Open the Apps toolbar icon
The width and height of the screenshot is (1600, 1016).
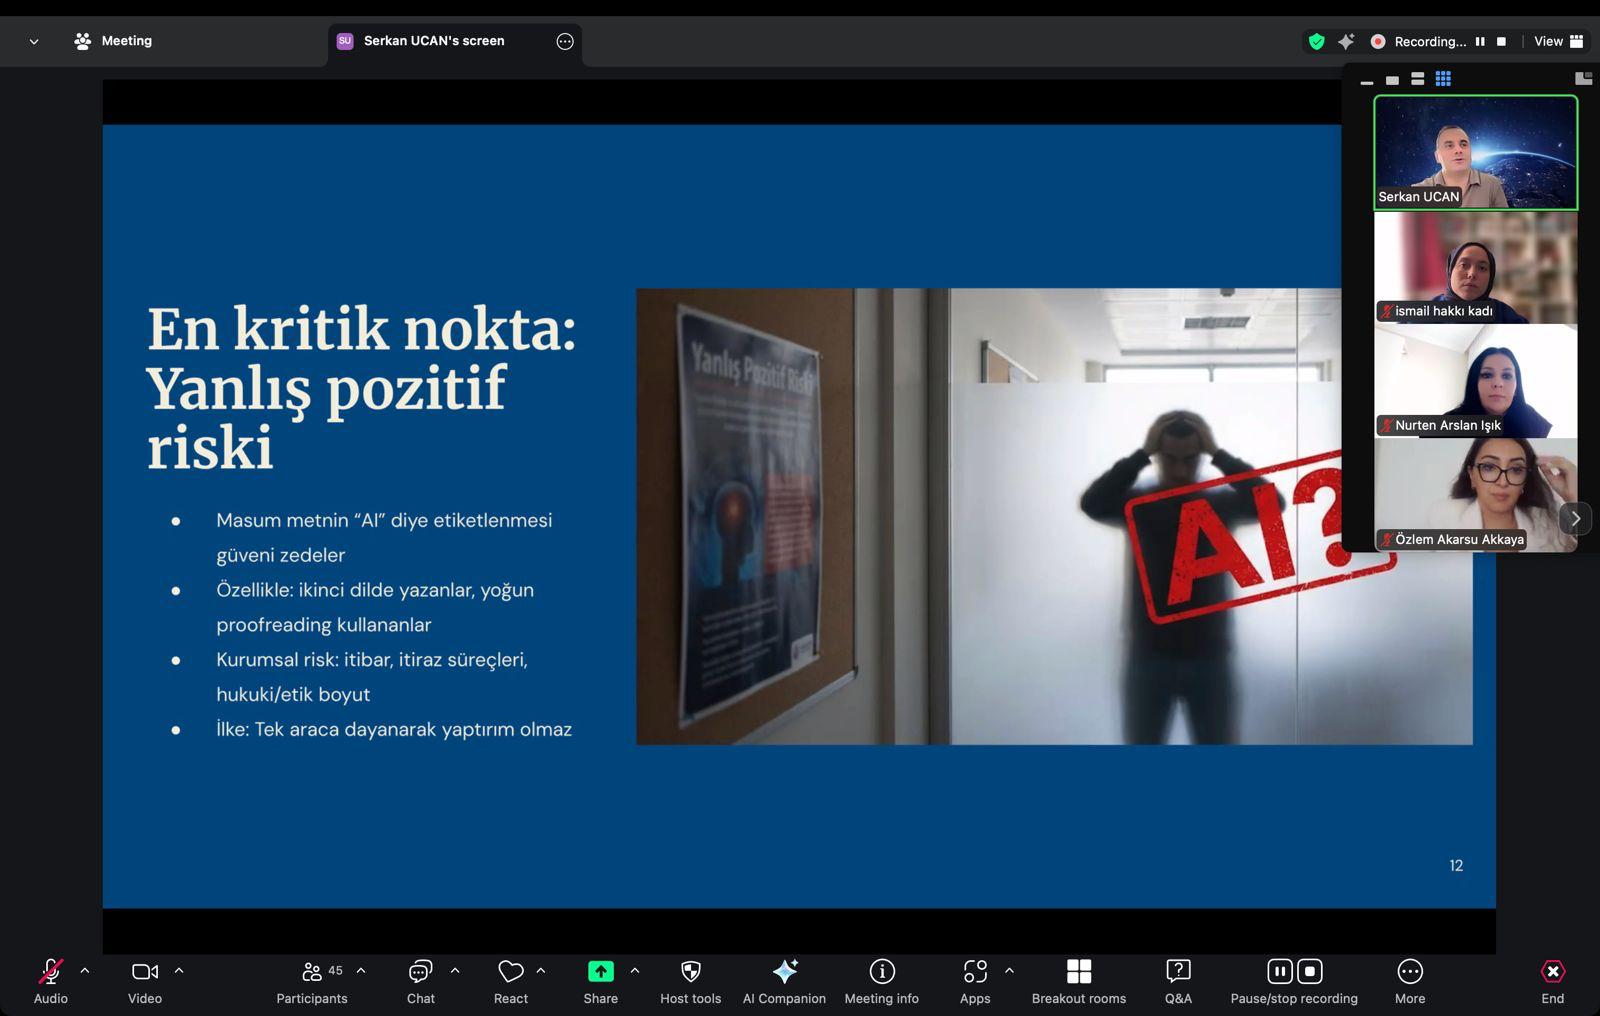(x=974, y=972)
